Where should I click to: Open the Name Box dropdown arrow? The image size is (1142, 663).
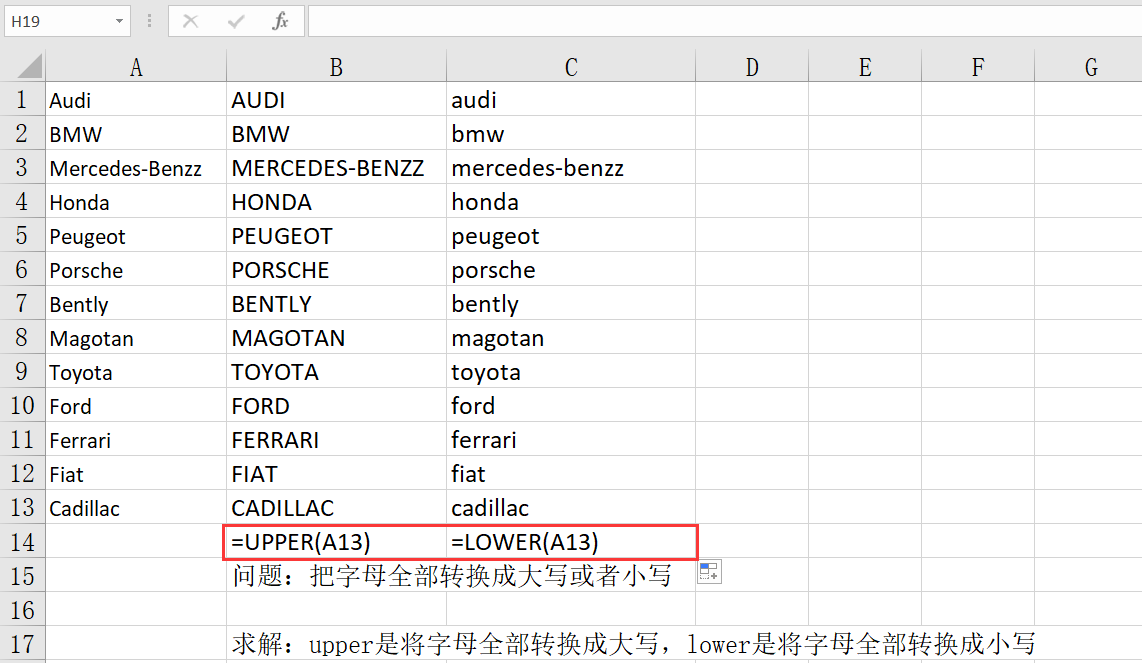119,21
